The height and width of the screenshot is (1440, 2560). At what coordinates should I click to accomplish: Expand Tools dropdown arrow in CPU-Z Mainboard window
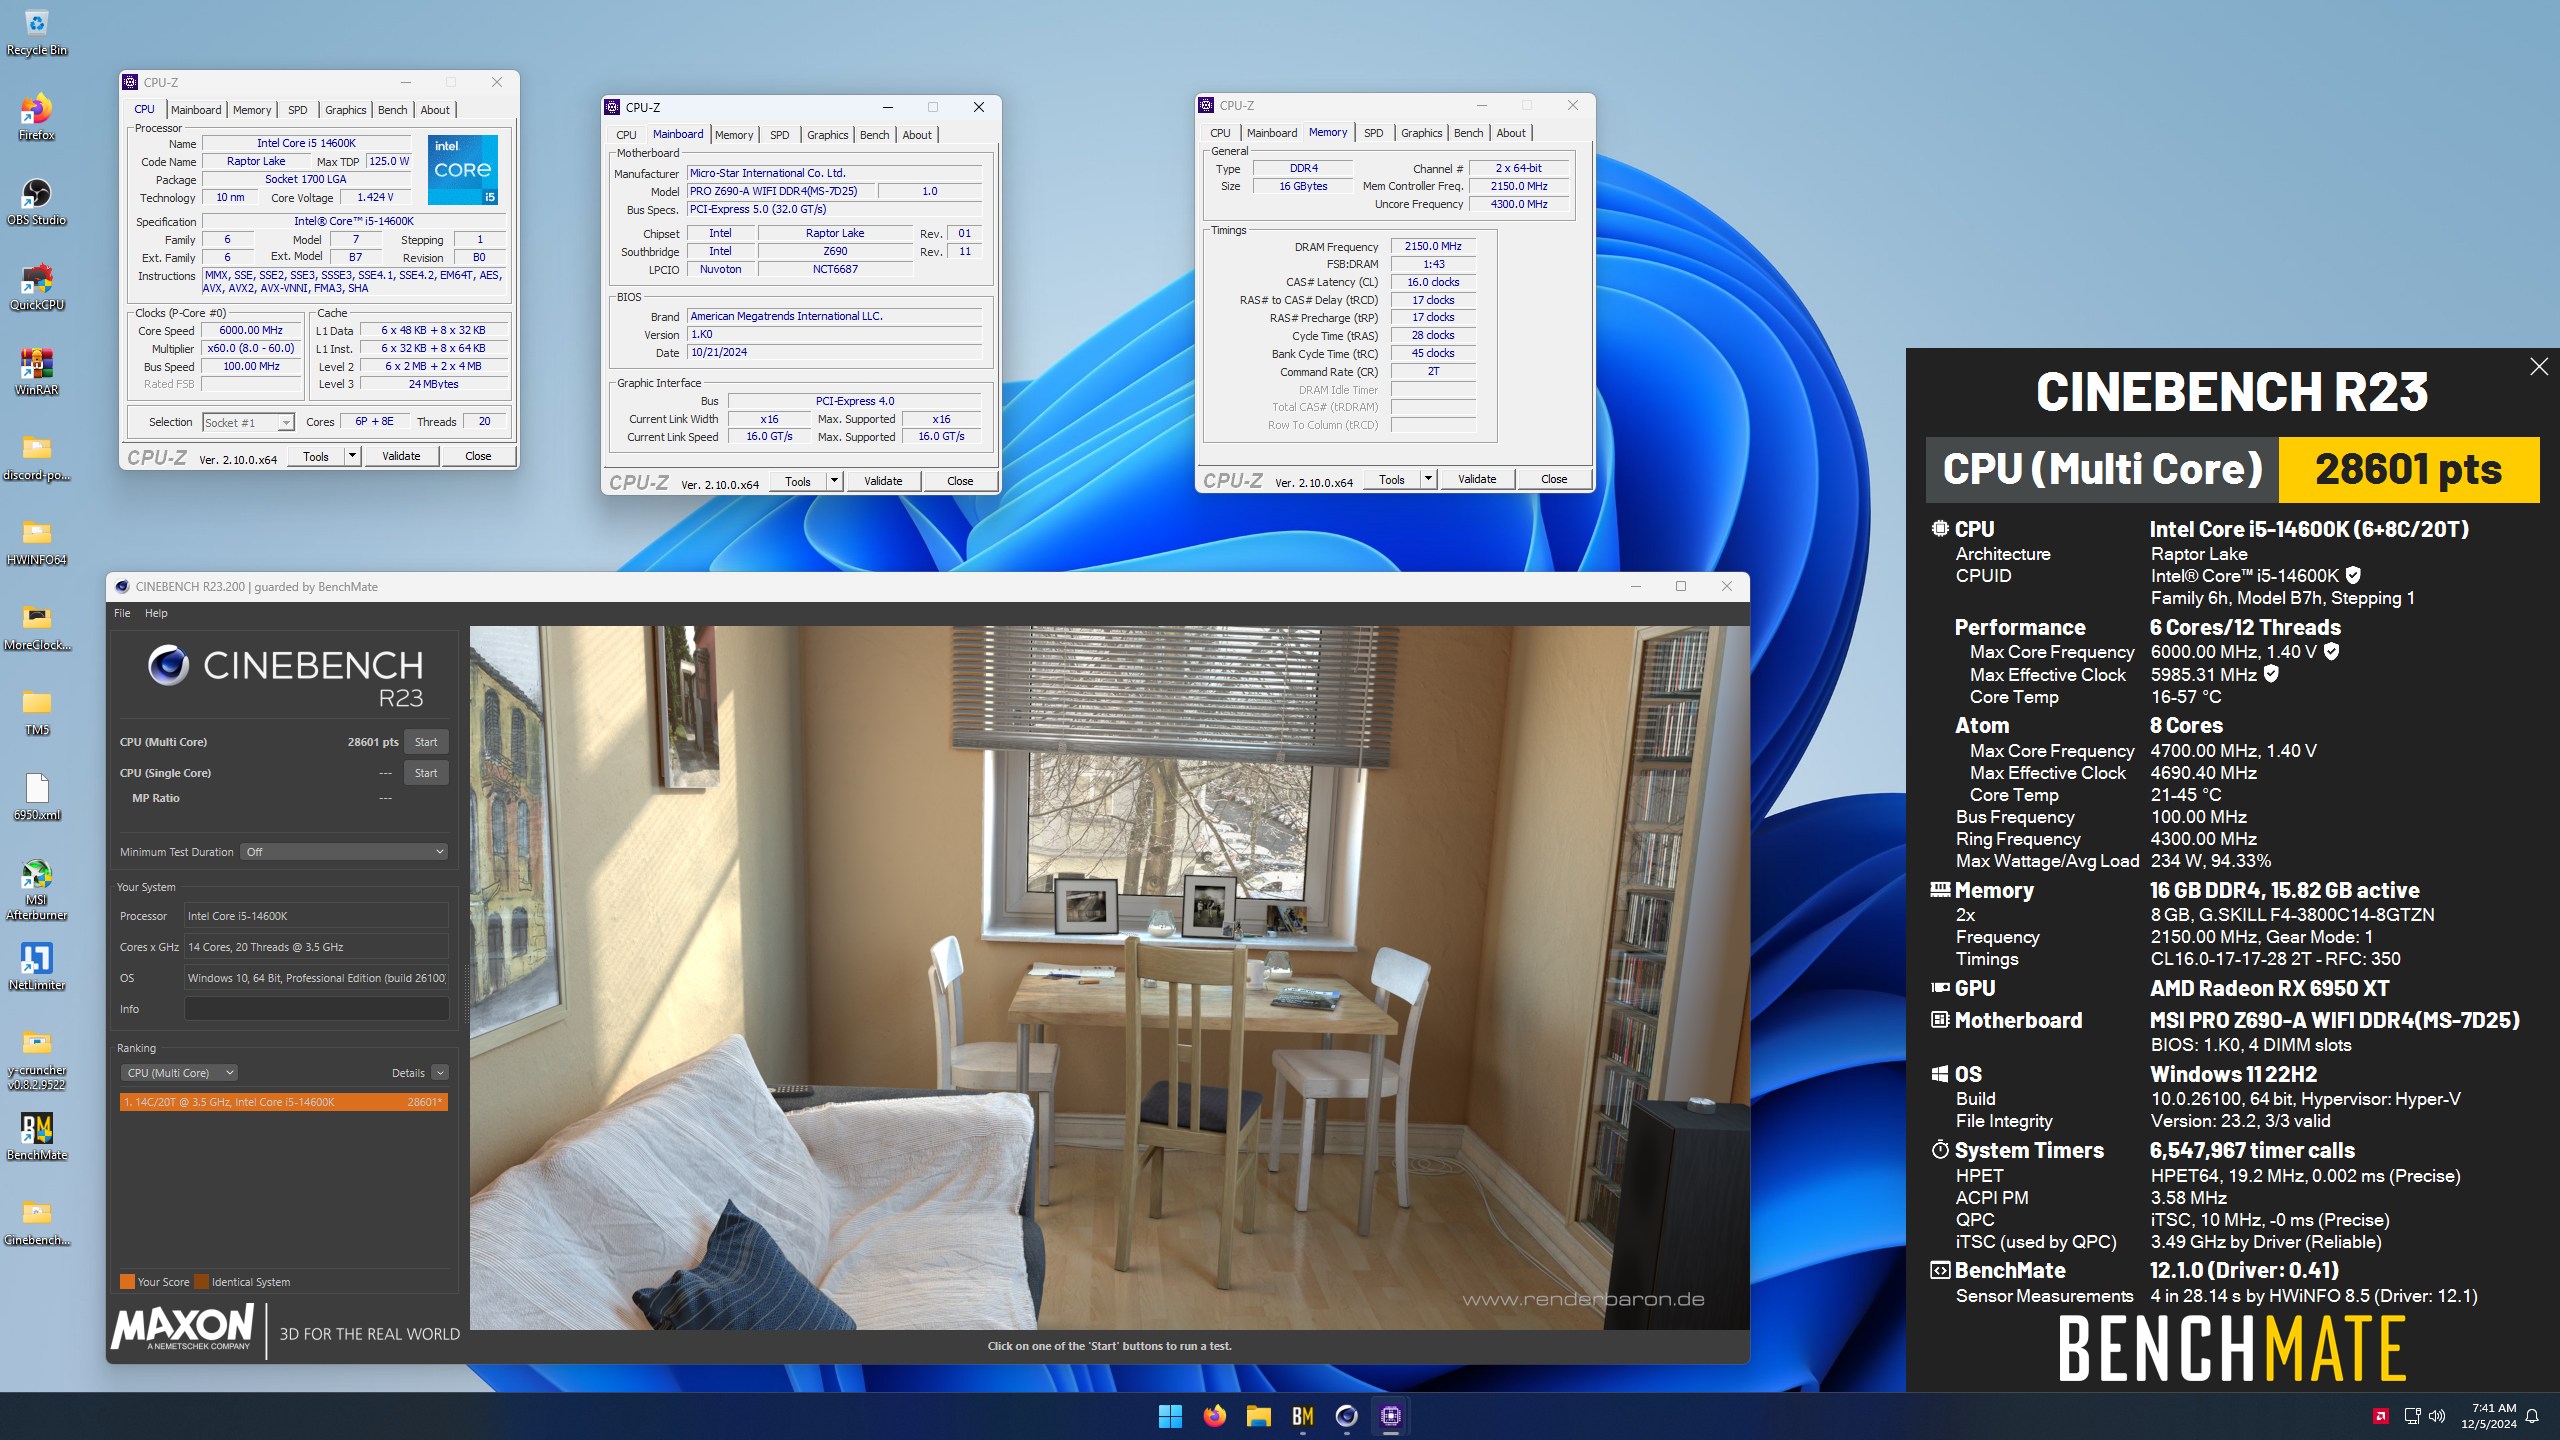pyautogui.click(x=834, y=481)
